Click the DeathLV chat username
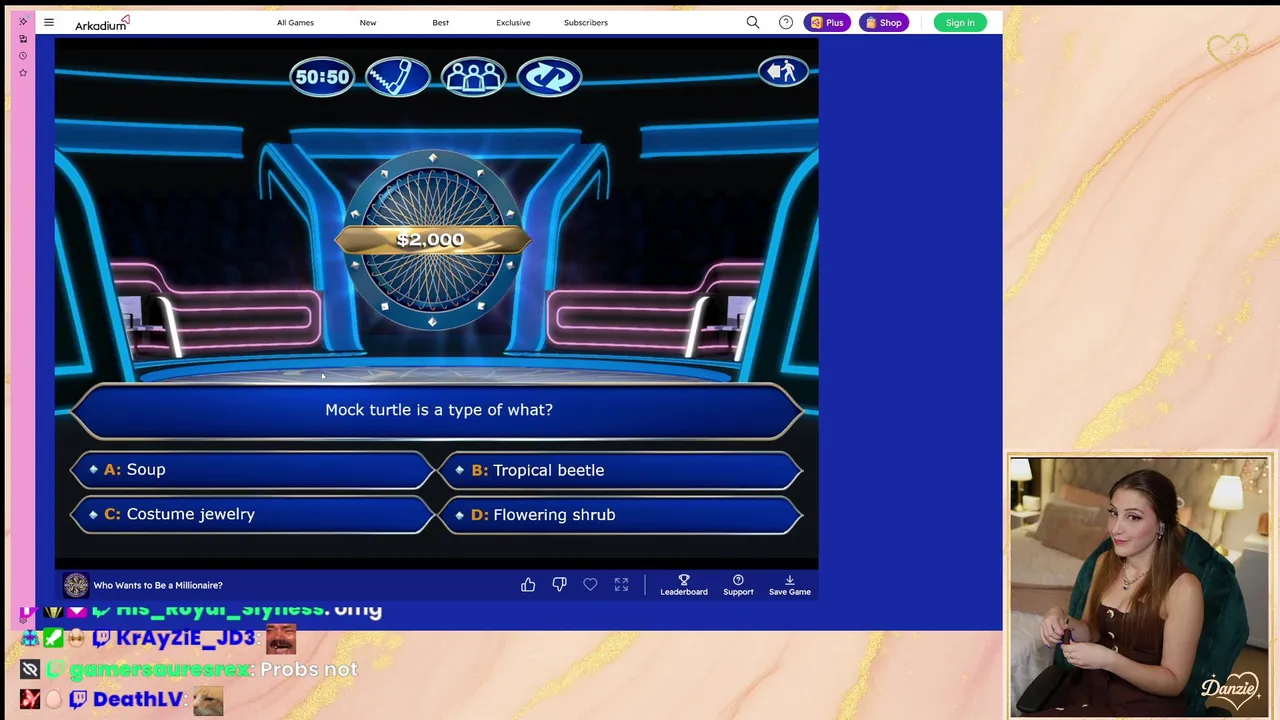Image resolution: width=1280 pixels, height=720 pixels. click(139, 700)
